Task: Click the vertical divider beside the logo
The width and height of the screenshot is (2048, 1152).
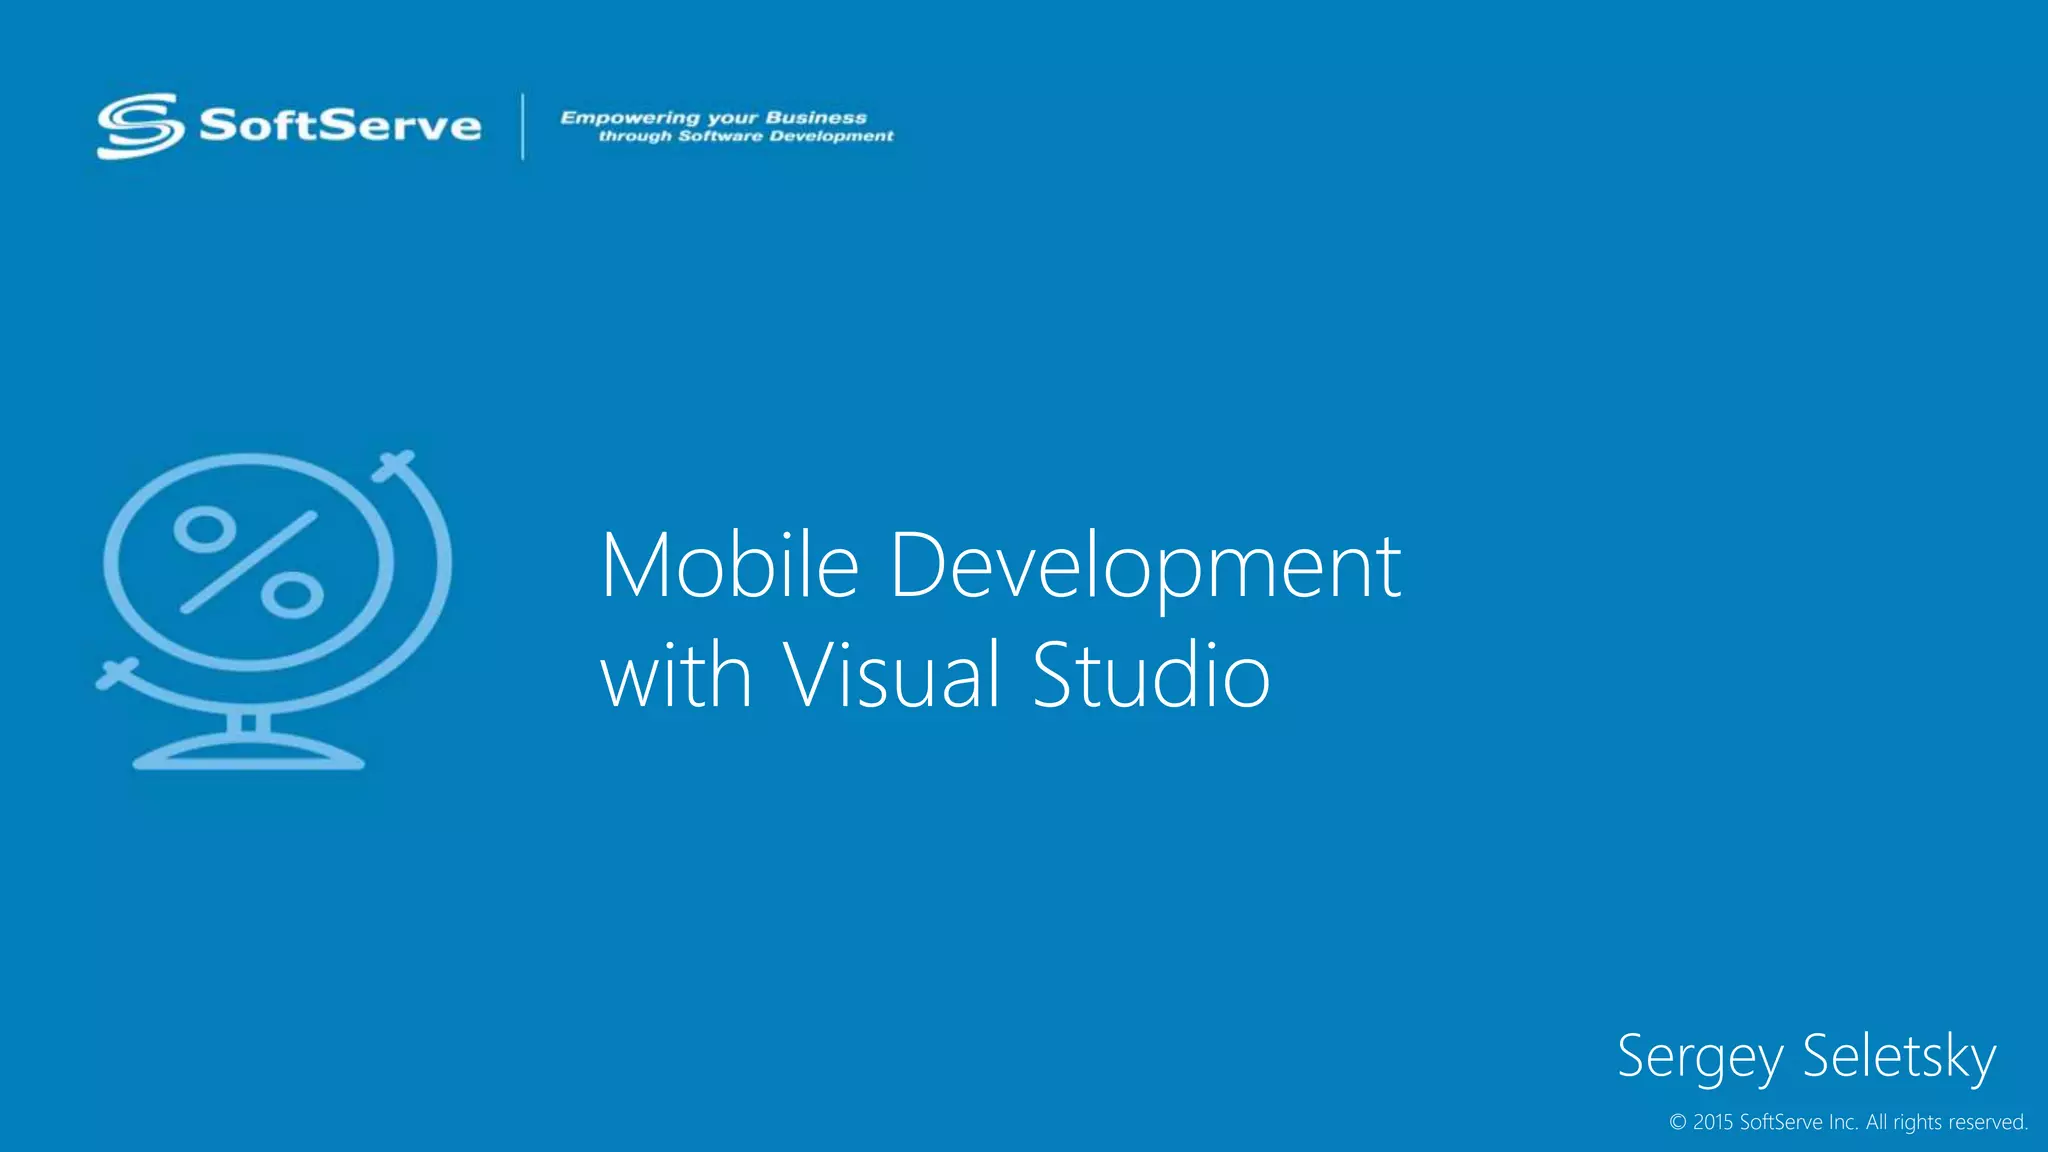Action: click(523, 126)
